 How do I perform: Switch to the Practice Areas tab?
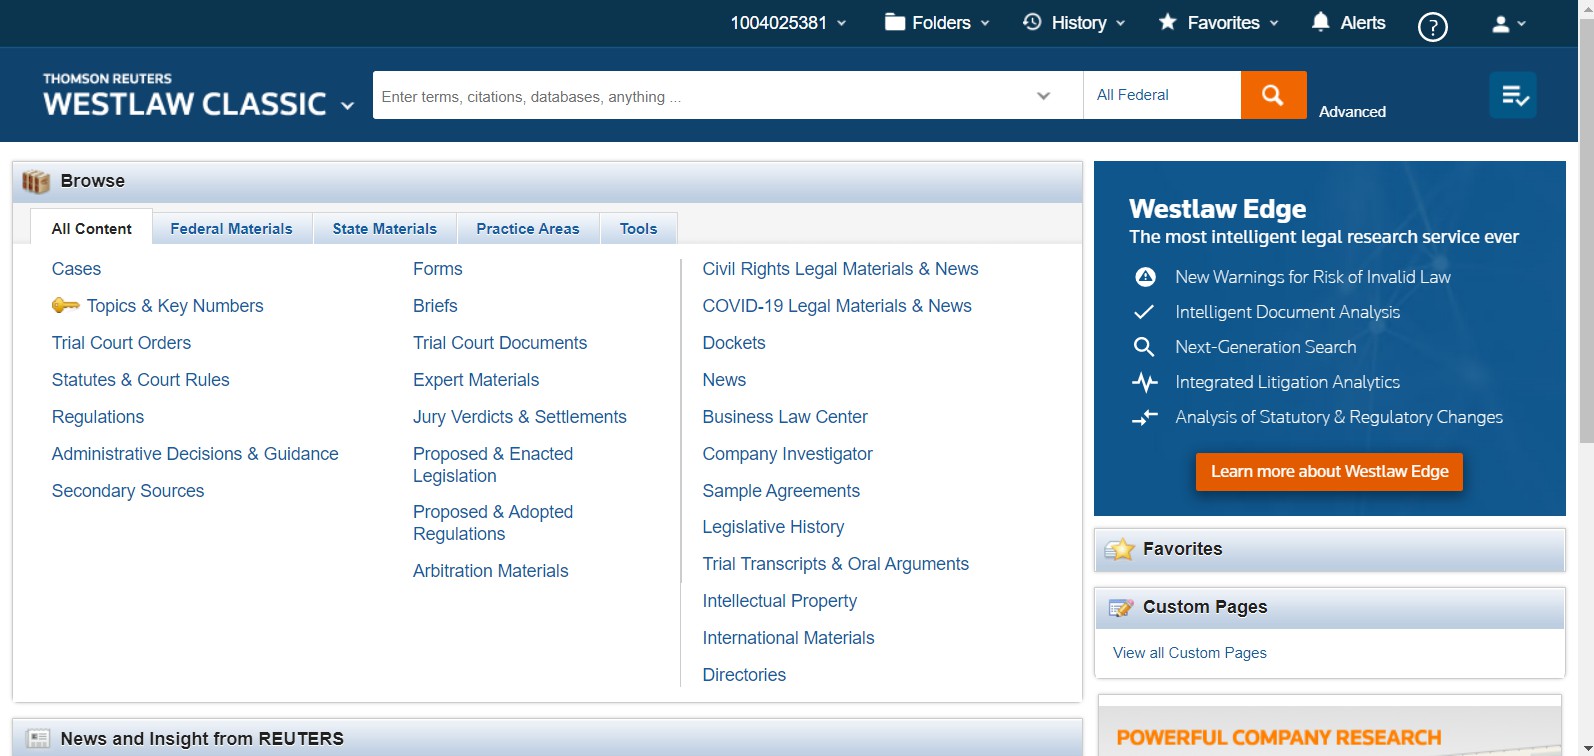point(527,228)
